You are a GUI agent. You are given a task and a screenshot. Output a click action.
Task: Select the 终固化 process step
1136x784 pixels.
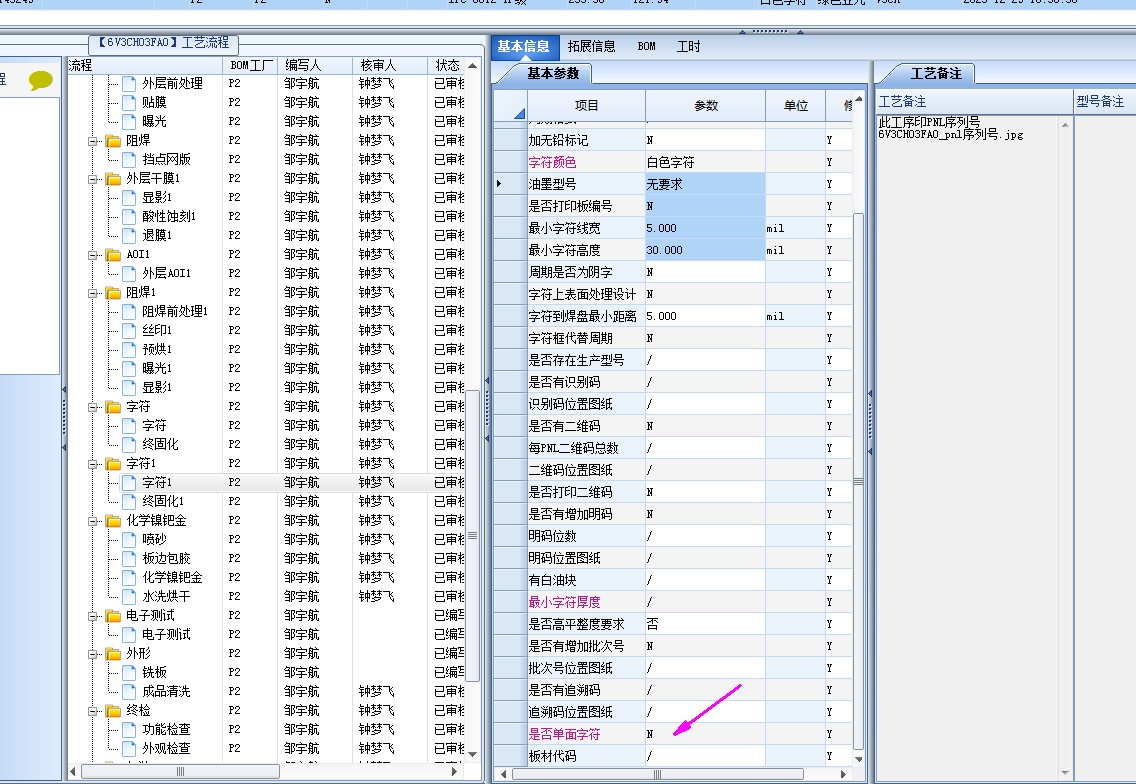coord(160,444)
